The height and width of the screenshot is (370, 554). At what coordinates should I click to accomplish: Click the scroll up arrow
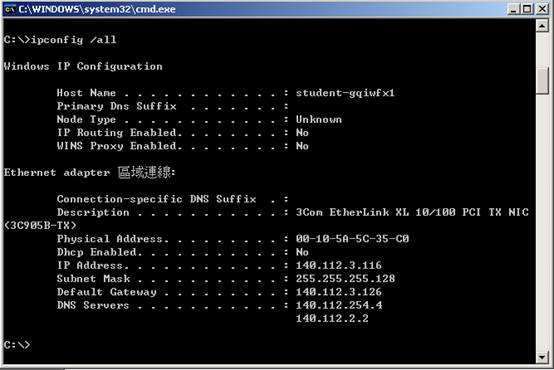[542, 25]
